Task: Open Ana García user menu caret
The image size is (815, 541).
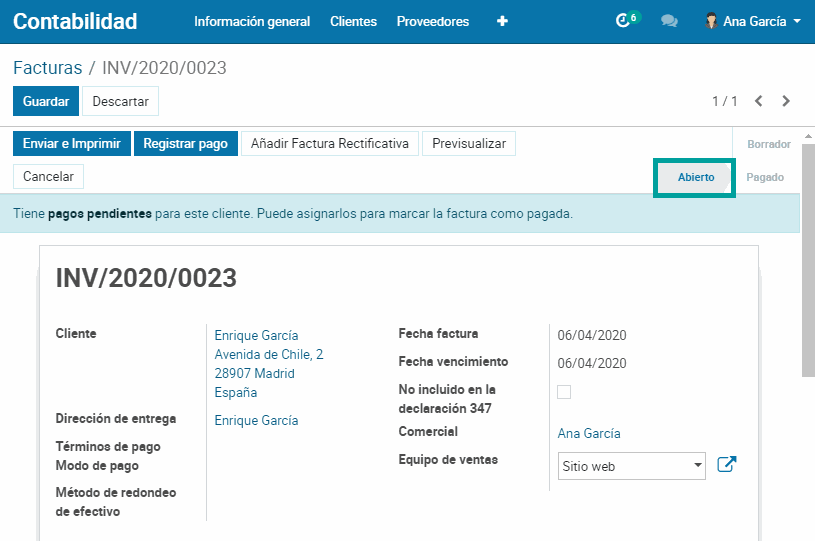Action: (797, 21)
